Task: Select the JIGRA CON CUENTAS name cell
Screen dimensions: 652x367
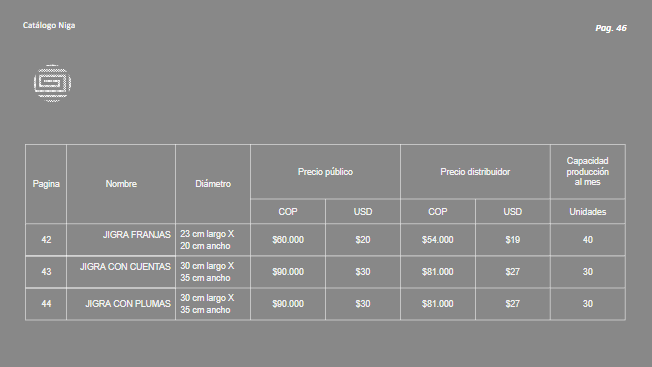Action: [121, 271]
